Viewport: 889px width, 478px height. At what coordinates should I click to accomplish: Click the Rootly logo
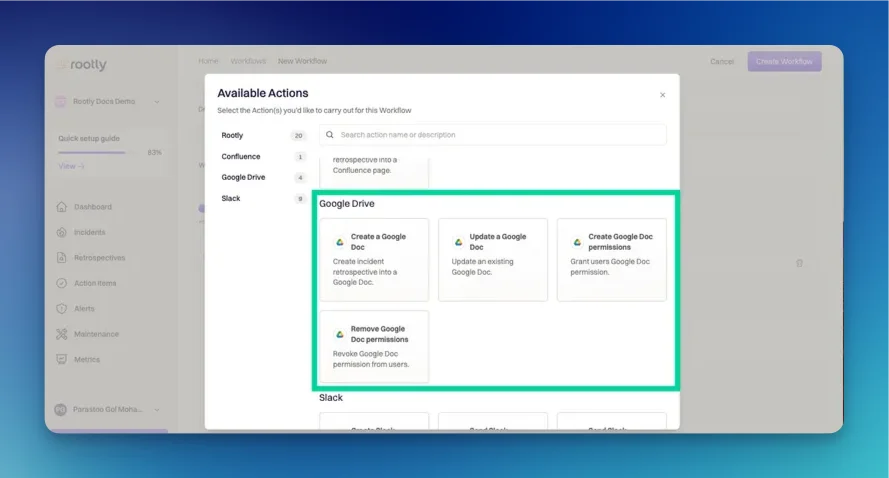[82, 65]
